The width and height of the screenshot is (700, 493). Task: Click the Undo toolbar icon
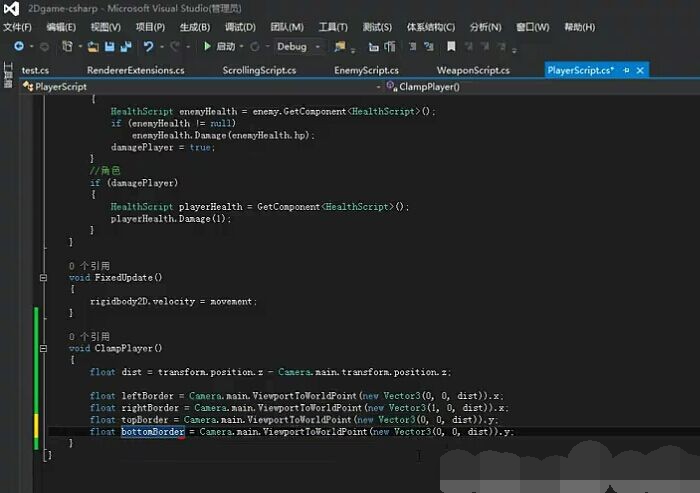point(149,46)
